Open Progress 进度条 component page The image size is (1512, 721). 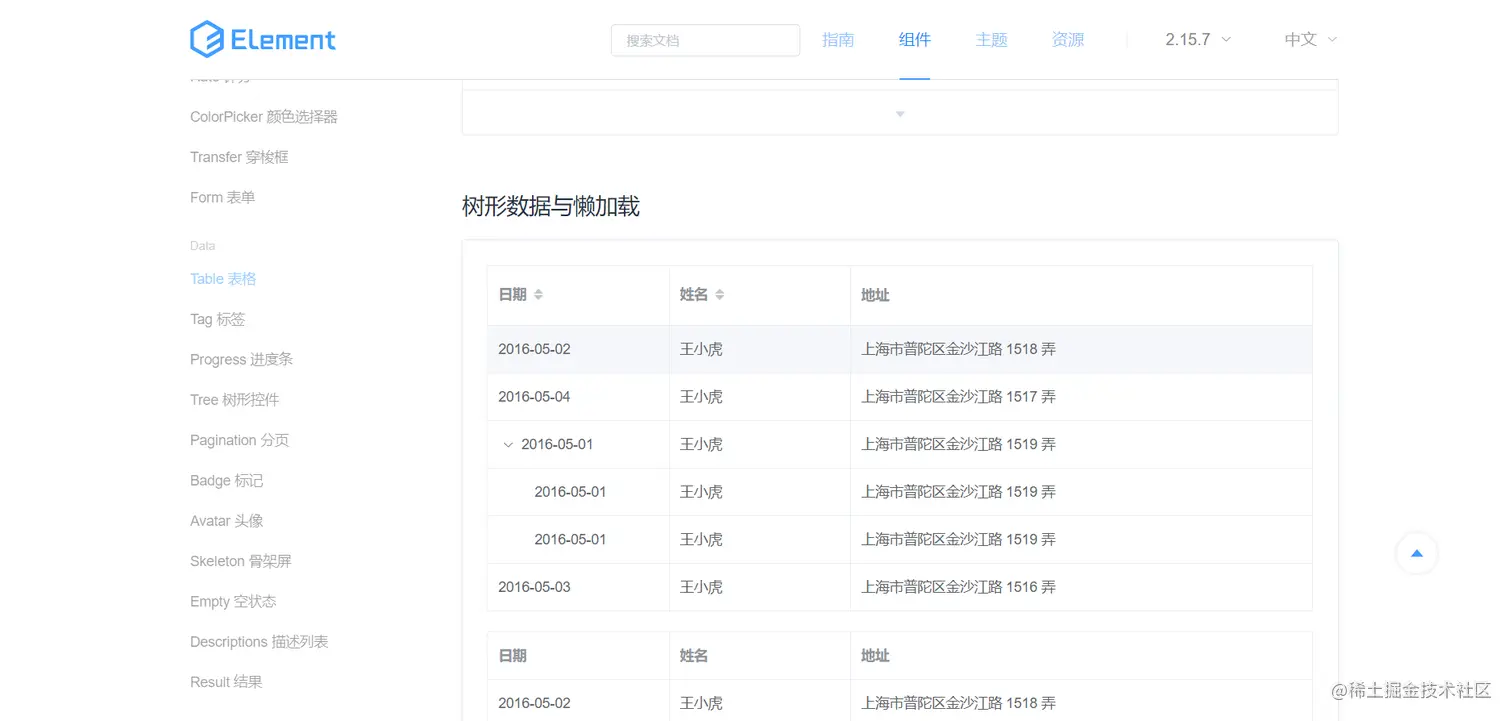[241, 359]
